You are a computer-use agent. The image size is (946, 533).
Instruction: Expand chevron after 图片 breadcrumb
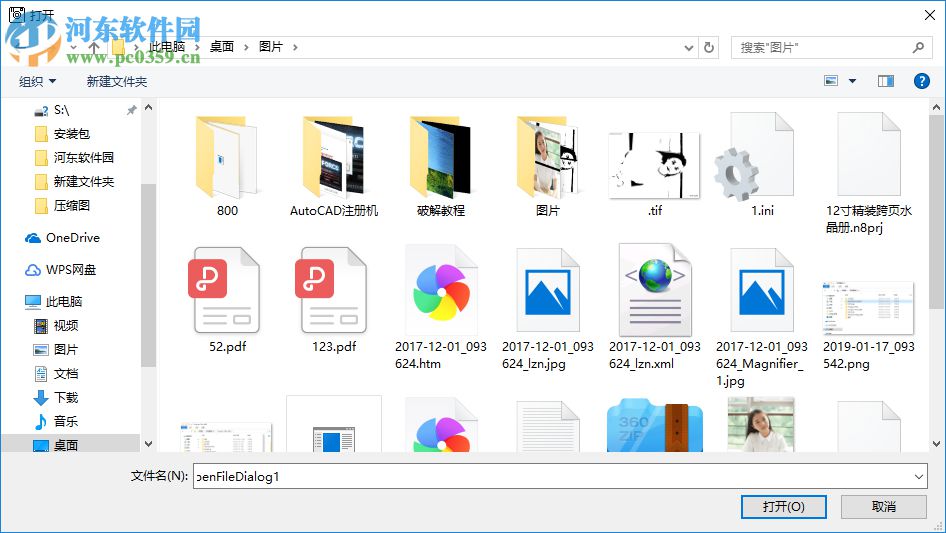click(x=295, y=47)
